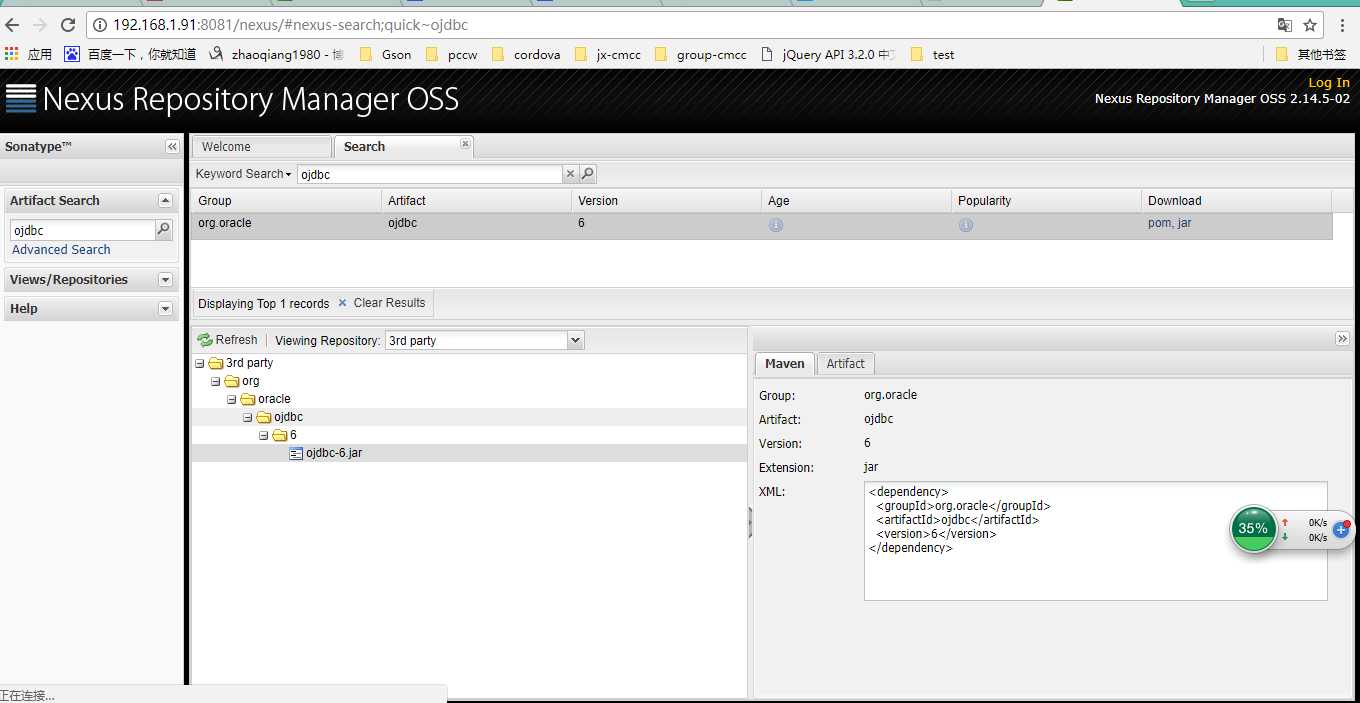Select the oracle folder in tree
1360x703 pixels.
(274, 399)
